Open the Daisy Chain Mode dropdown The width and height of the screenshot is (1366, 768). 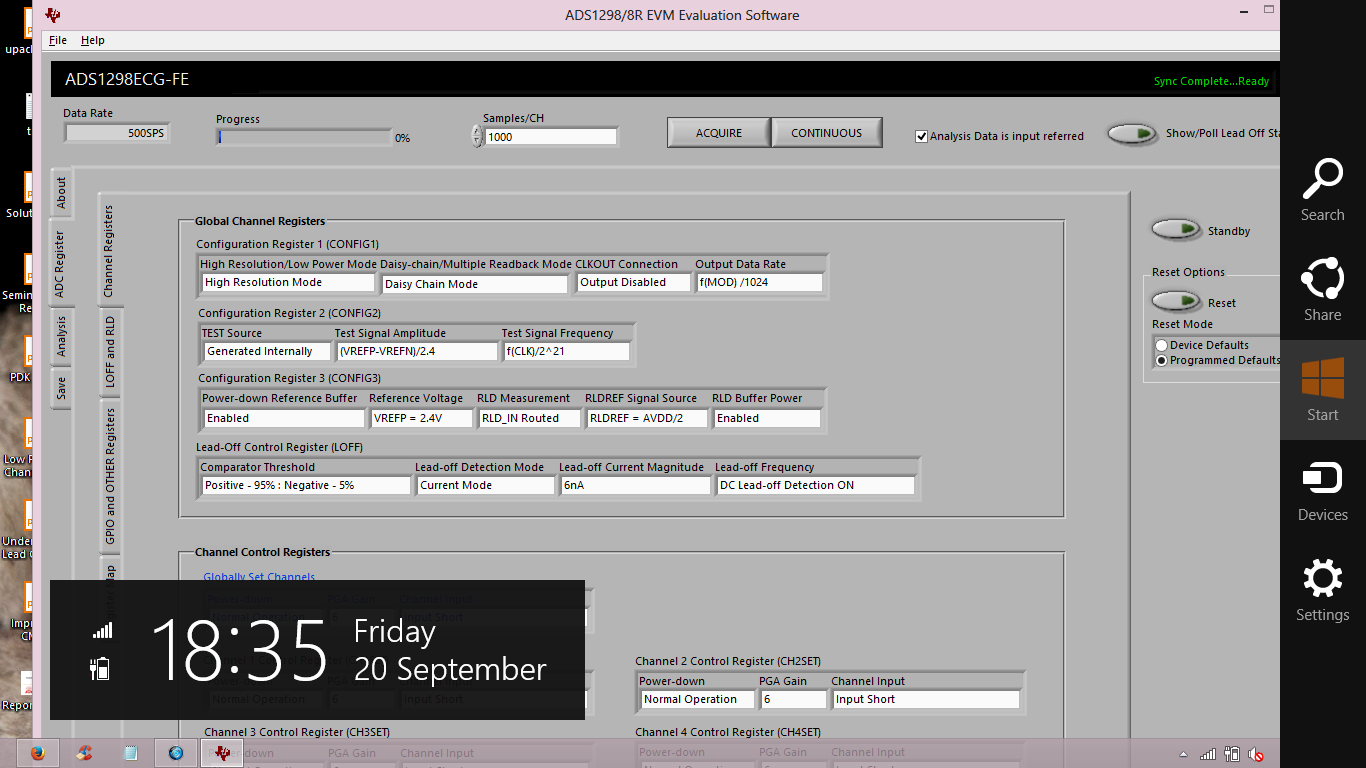point(475,284)
